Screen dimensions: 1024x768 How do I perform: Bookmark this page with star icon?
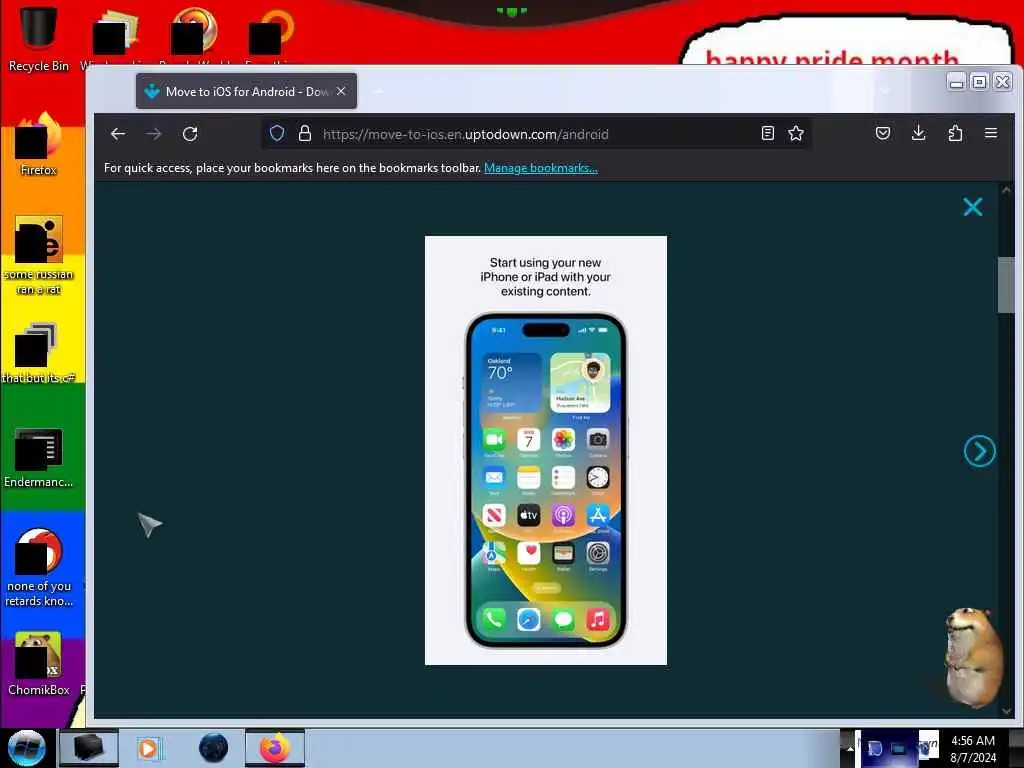tap(795, 133)
